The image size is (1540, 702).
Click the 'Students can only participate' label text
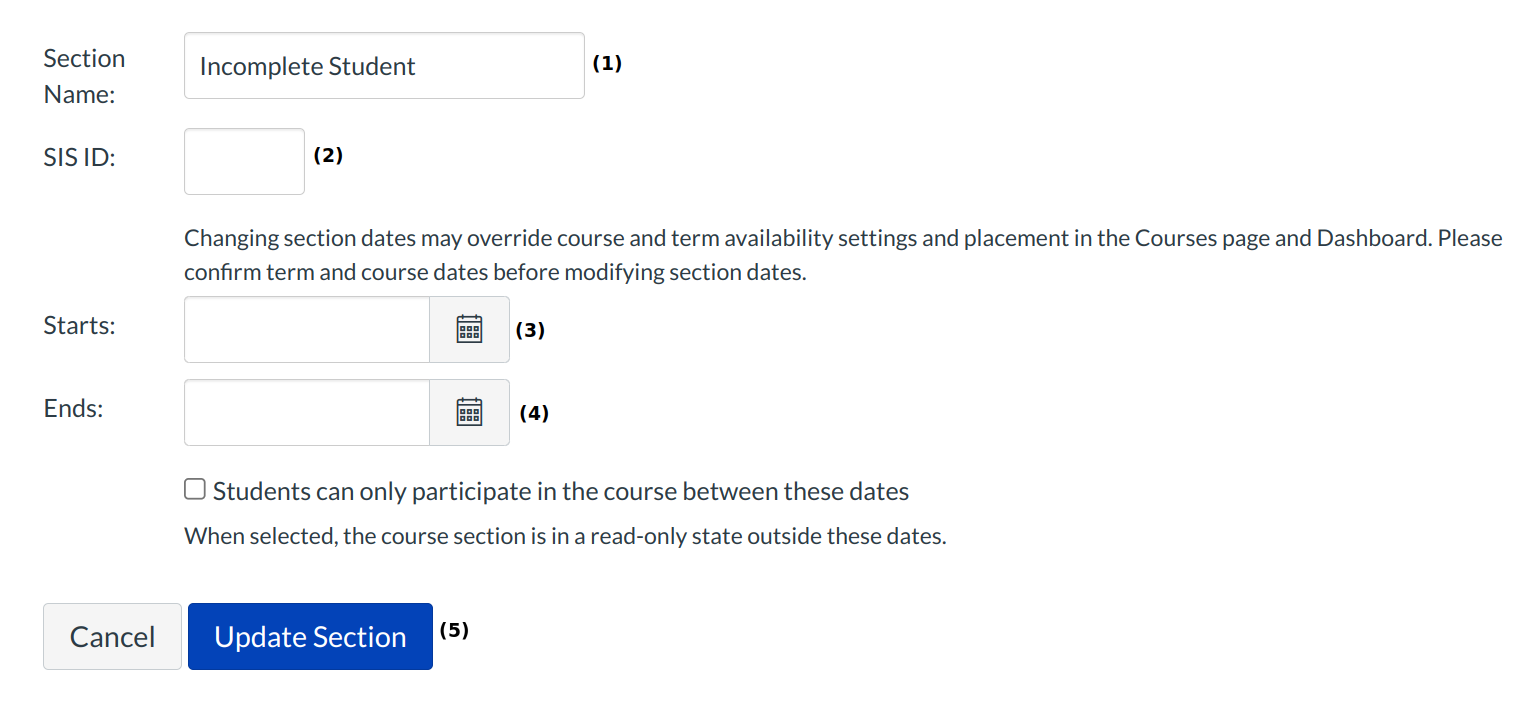coord(560,492)
